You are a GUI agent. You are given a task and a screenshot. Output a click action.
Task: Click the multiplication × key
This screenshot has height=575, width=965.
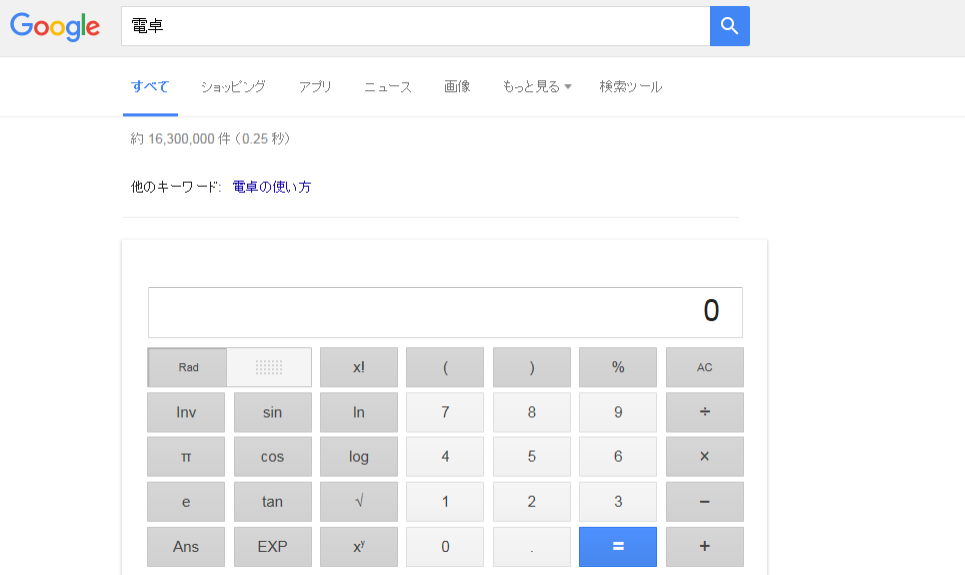pos(705,457)
